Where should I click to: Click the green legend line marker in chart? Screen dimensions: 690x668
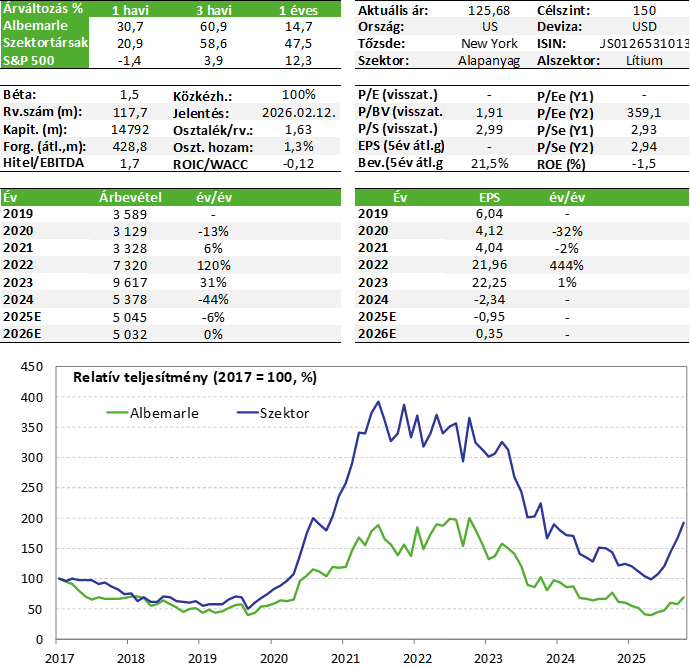tap(117, 412)
